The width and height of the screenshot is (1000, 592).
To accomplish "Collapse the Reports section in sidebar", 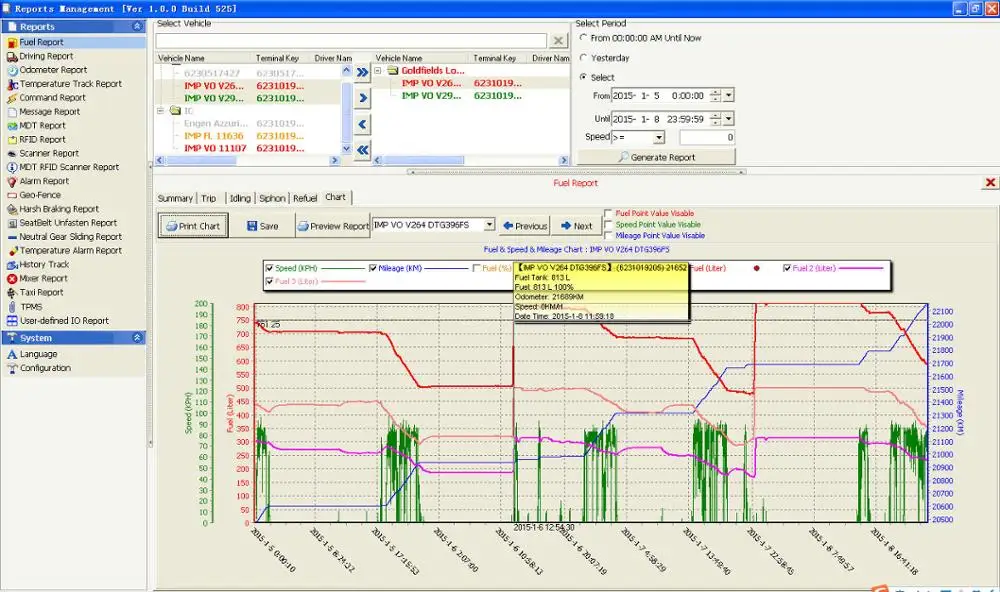I will [x=137, y=27].
